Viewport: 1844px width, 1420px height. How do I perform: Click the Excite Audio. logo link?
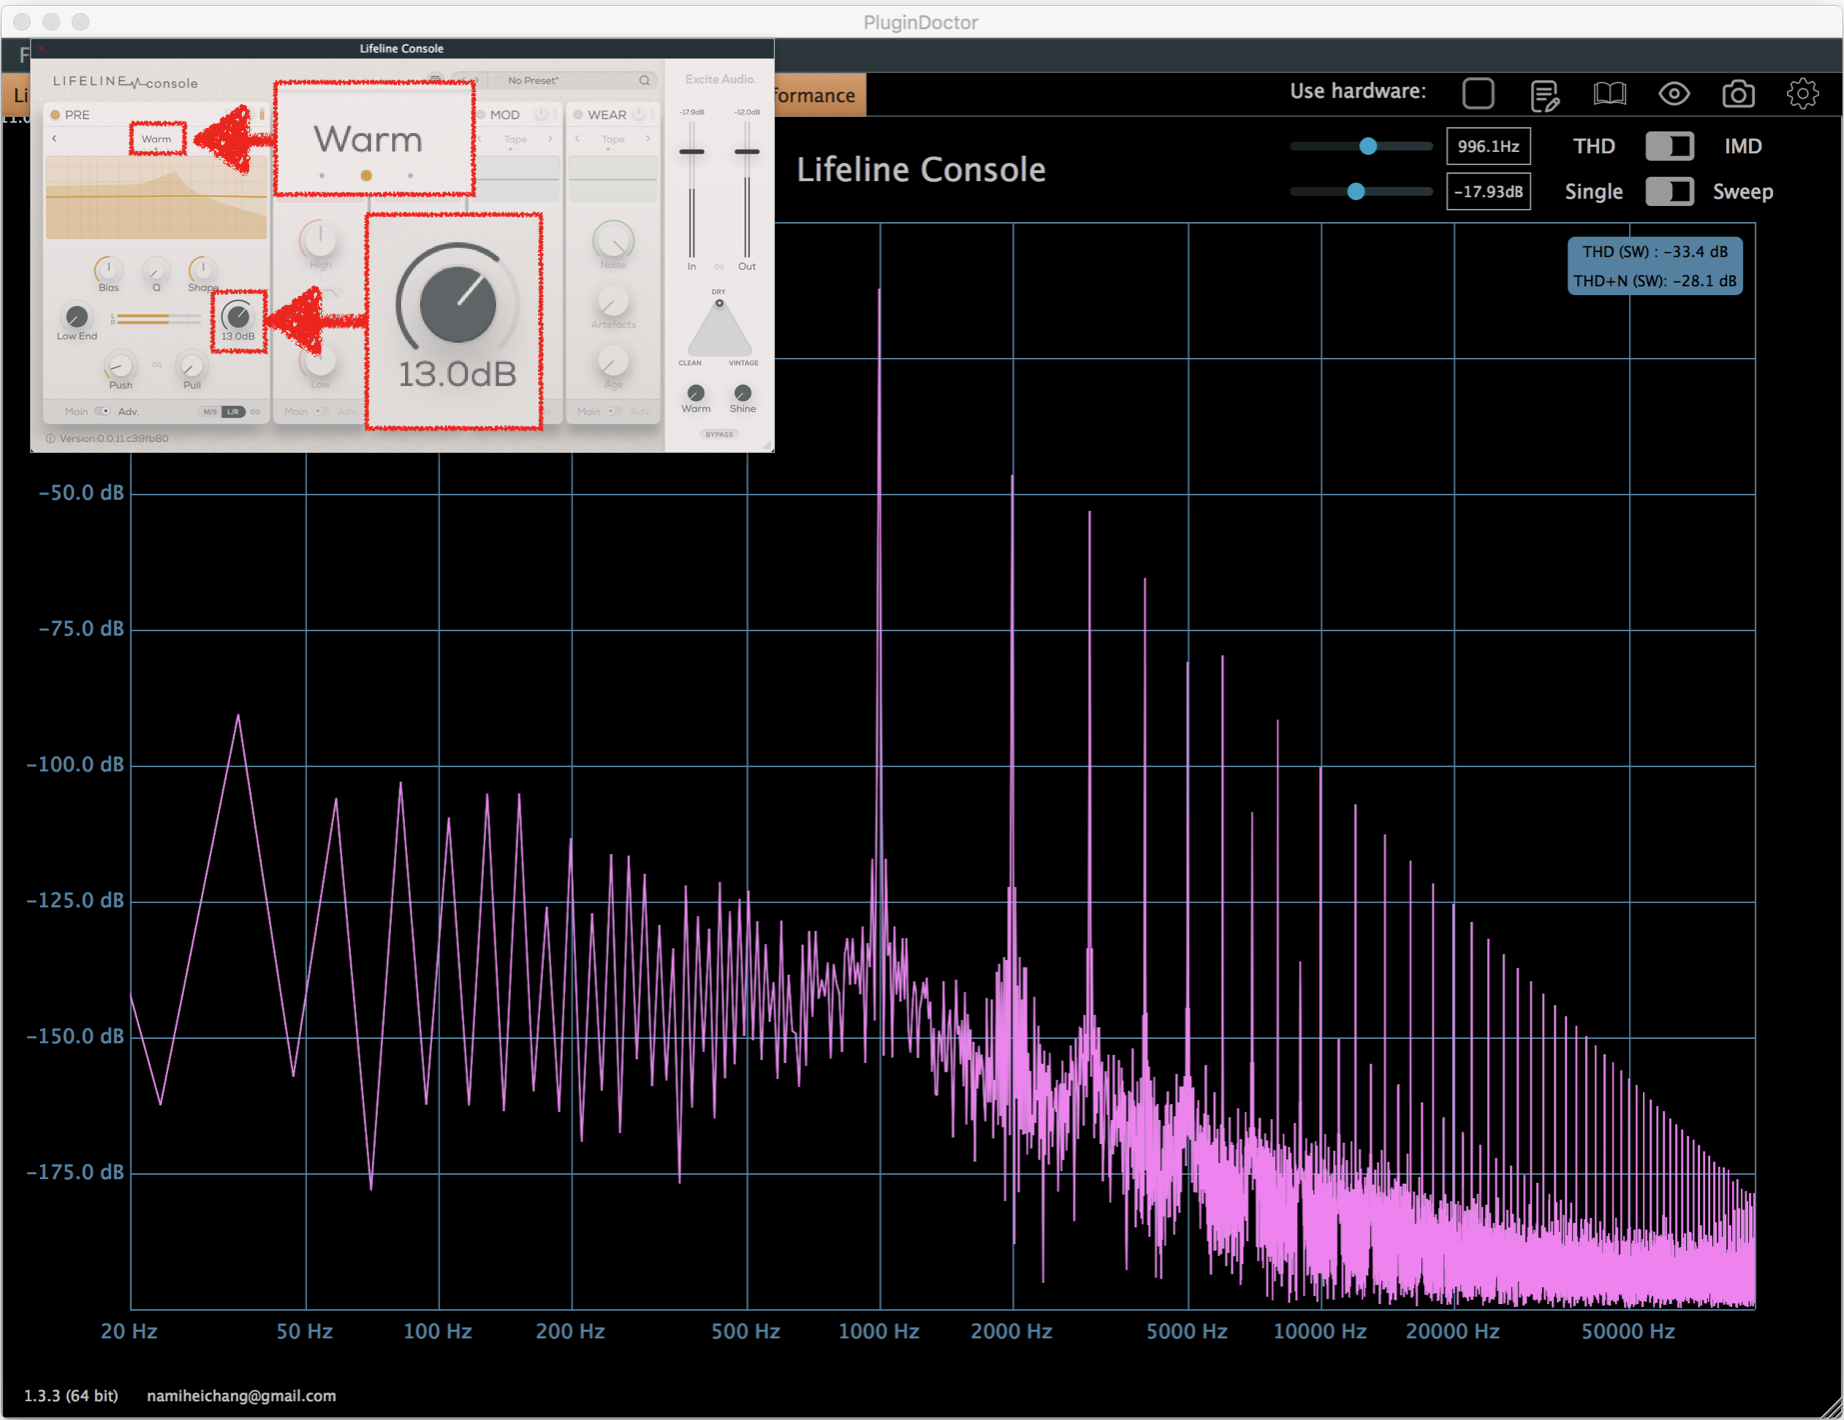click(720, 79)
